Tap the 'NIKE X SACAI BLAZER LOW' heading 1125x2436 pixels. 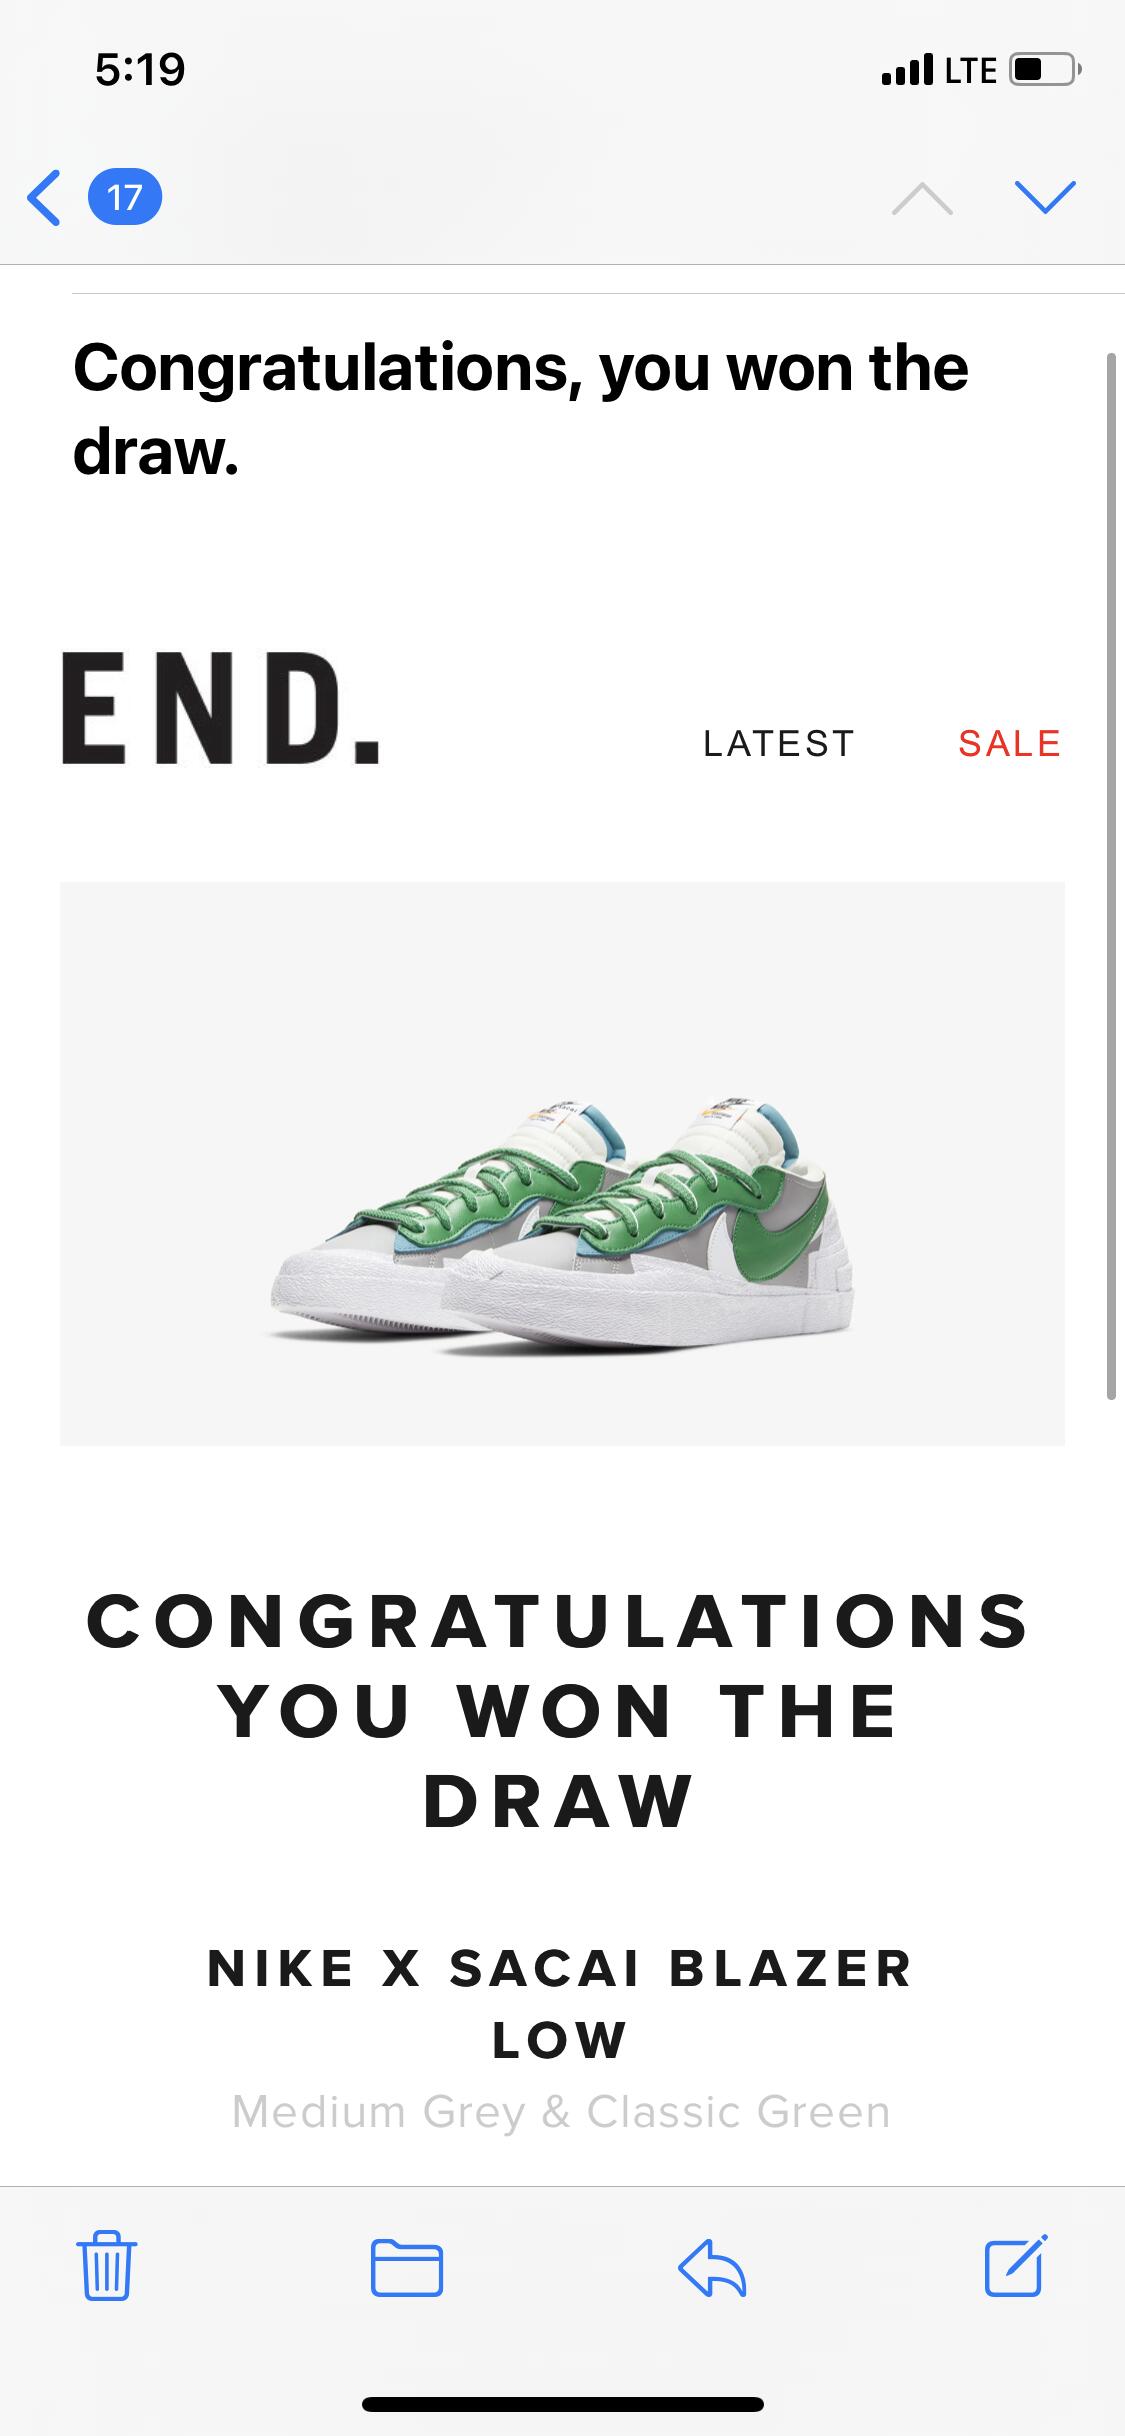pyautogui.click(x=560, y=2004)
